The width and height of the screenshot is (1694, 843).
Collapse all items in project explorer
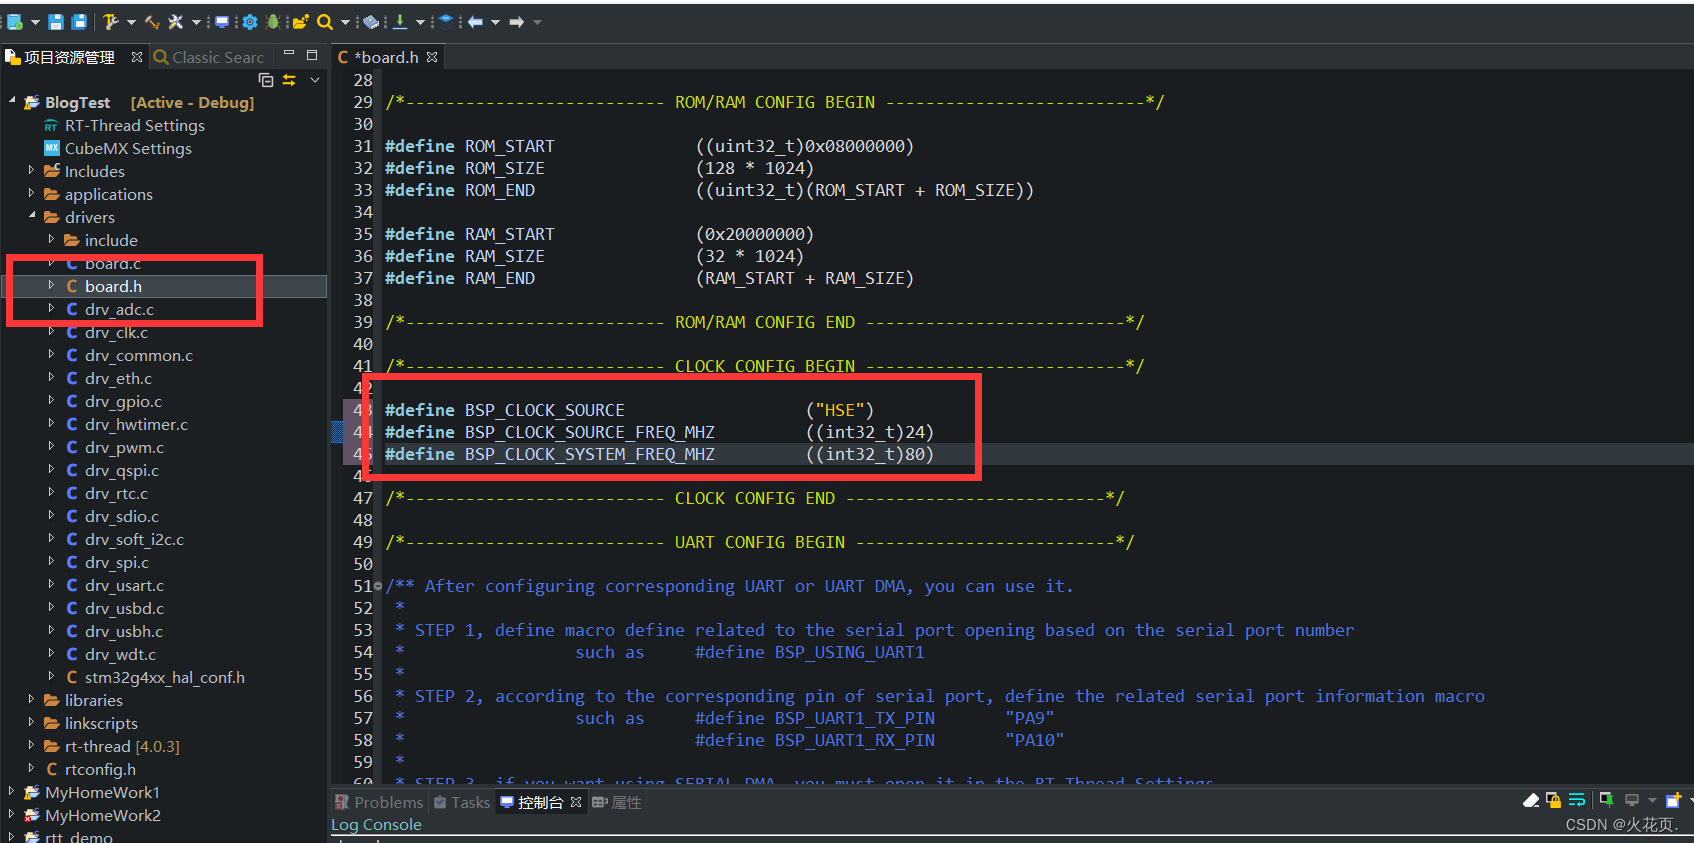click(266, 80)
